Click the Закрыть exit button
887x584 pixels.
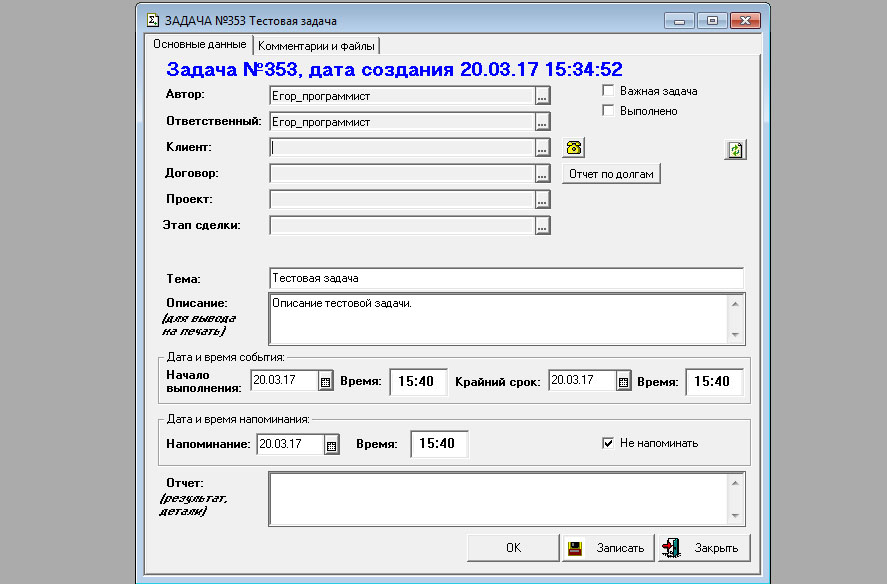tap(703, 548)
